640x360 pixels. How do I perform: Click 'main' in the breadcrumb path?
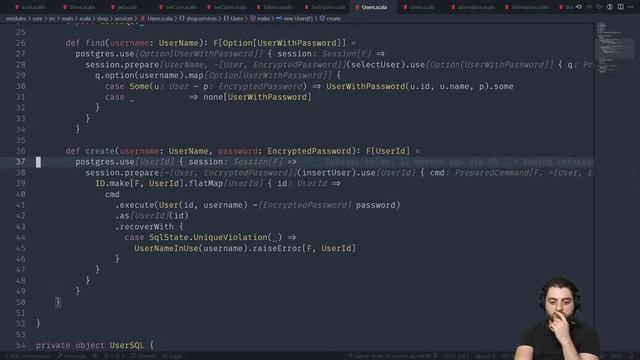[x=67, y=19]
